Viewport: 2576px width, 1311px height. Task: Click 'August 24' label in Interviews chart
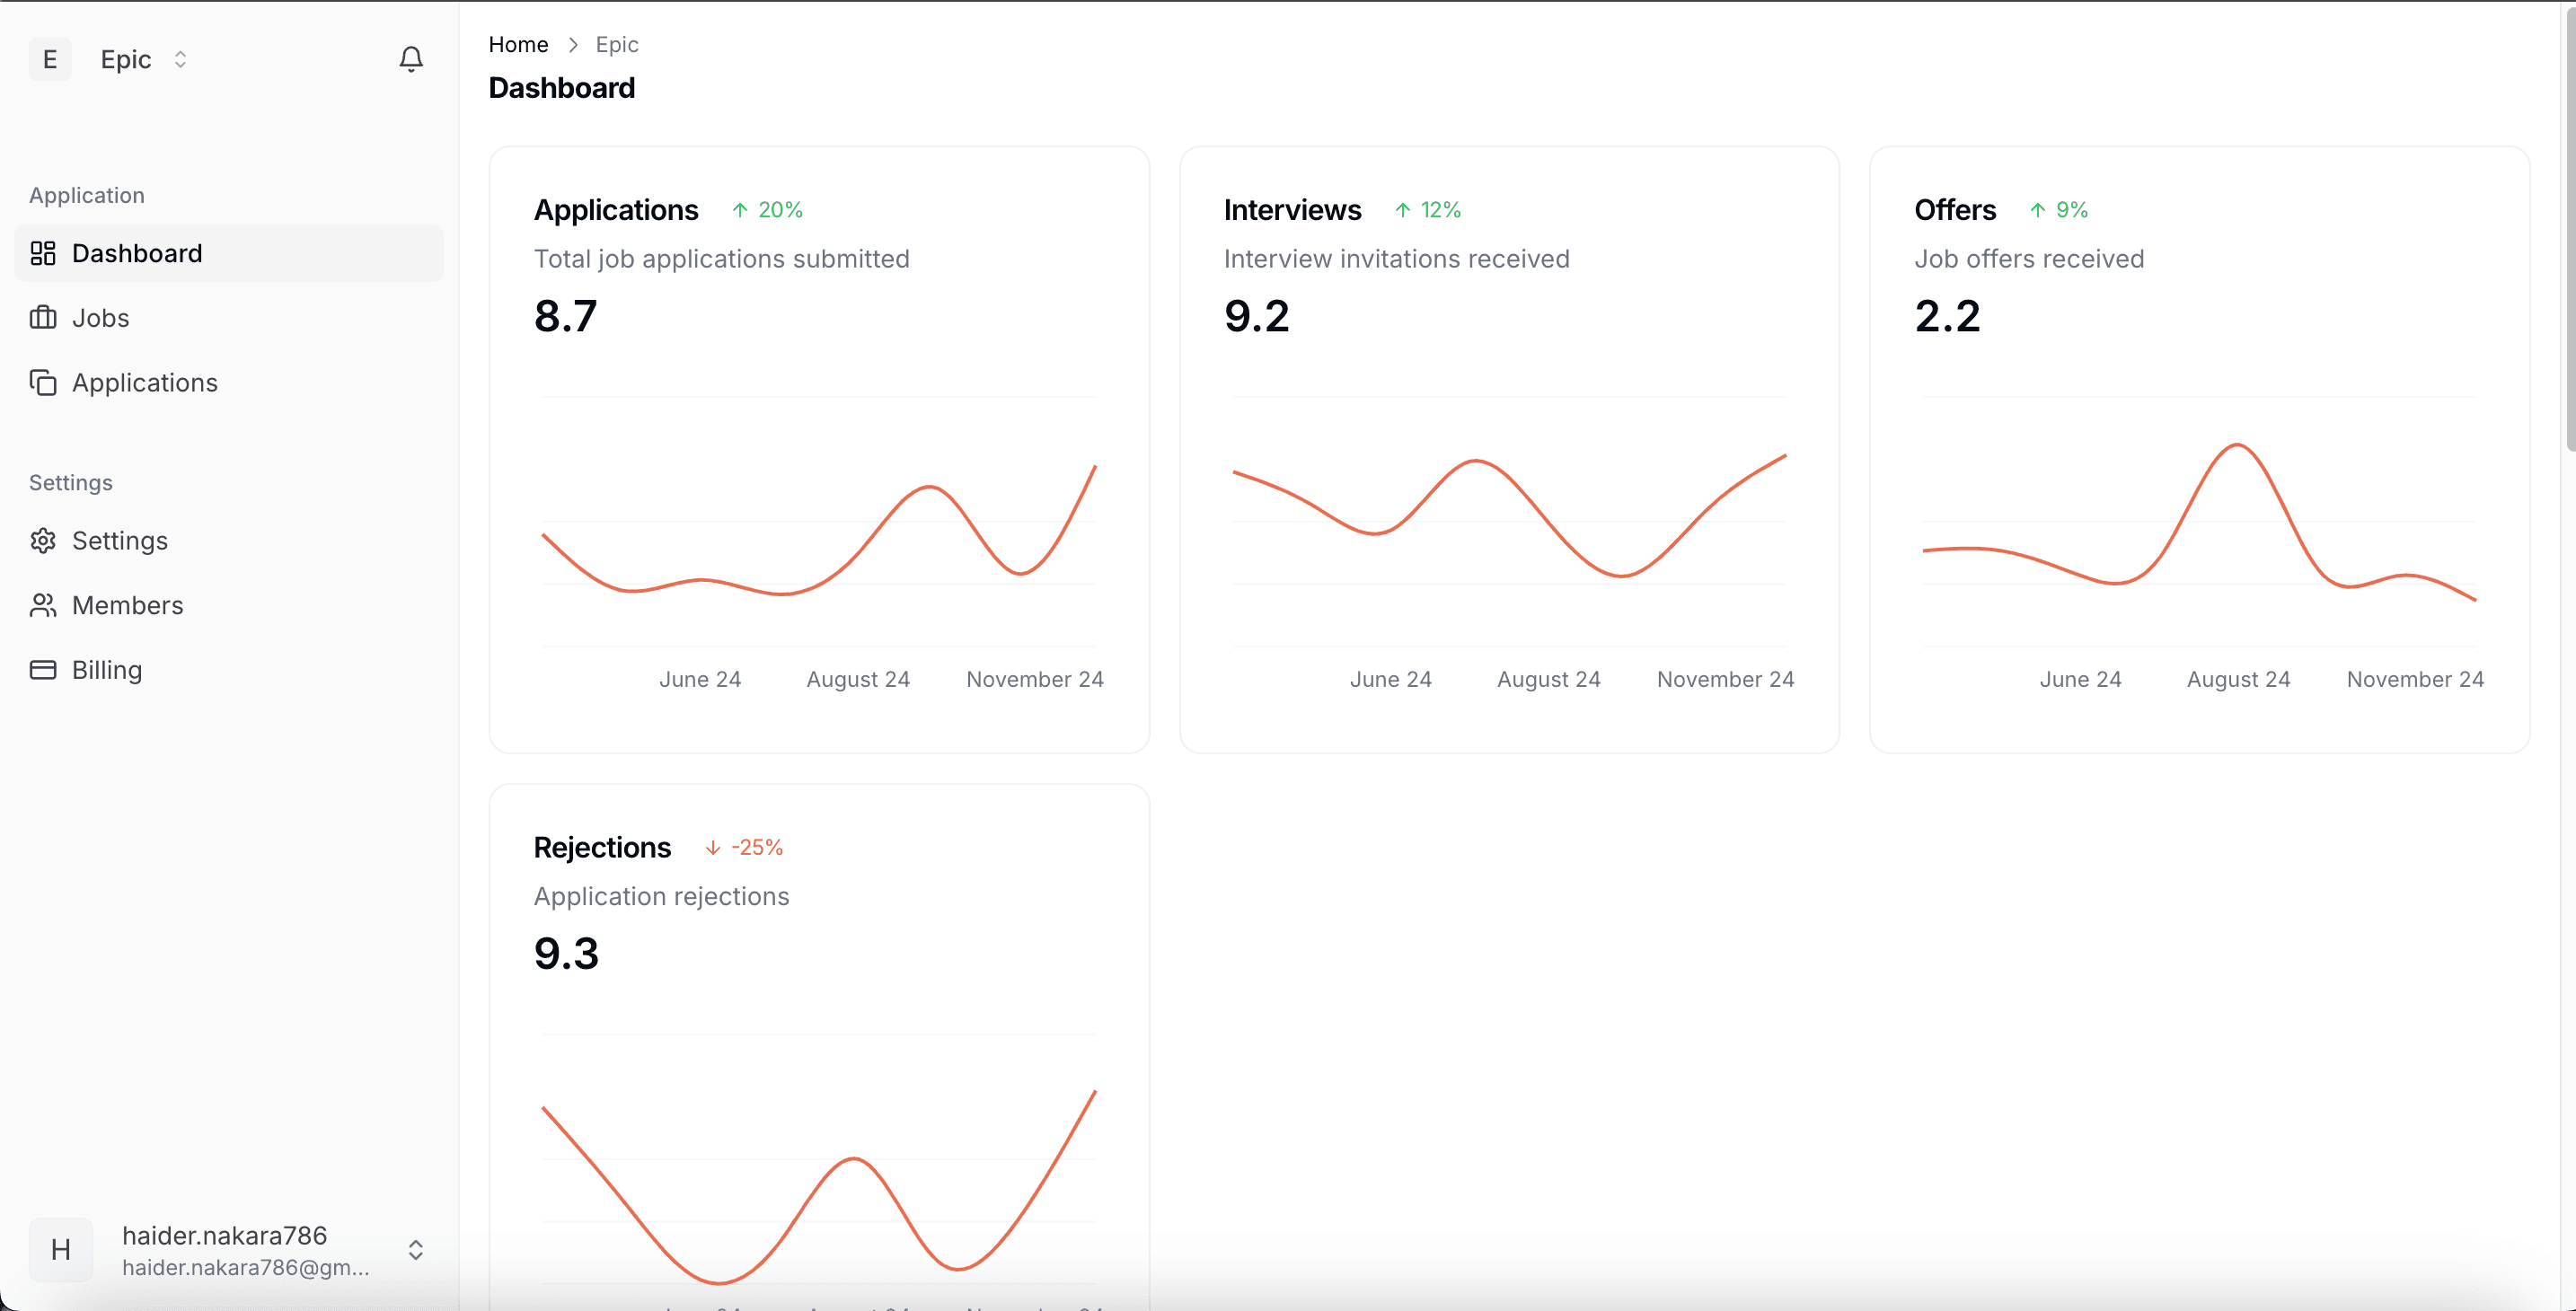pyautogui.click(x=1549, y=680)
